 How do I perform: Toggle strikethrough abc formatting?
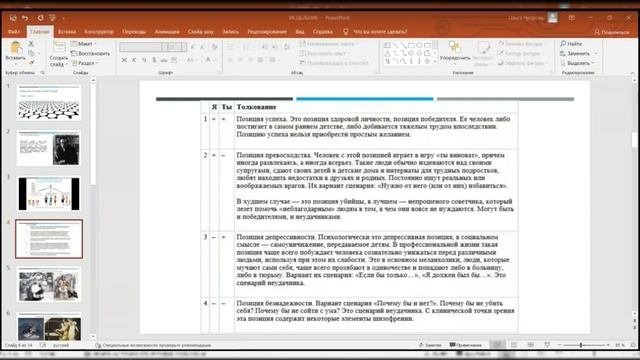click(164, 60)
